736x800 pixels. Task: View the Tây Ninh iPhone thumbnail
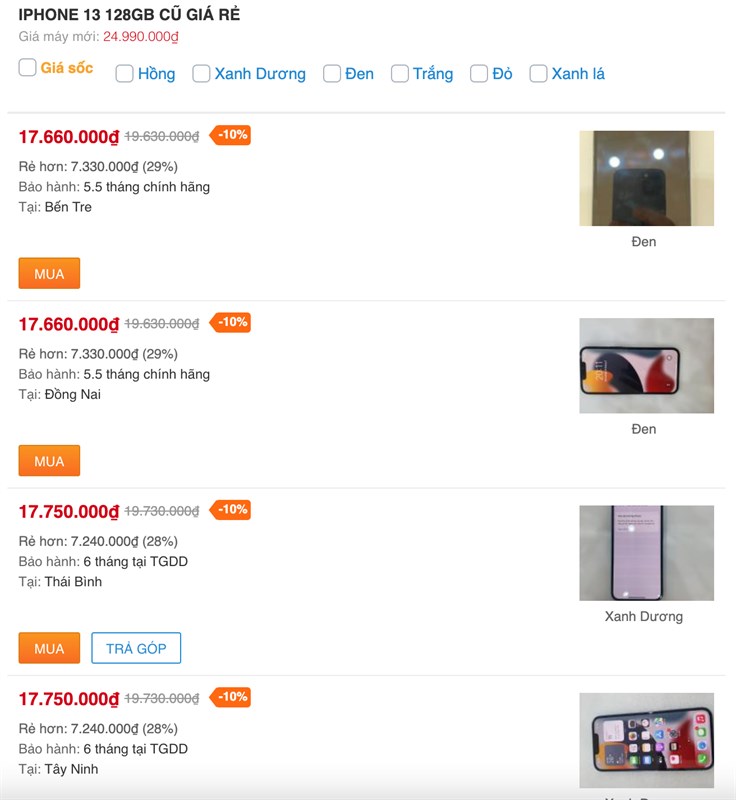(x=646, y=740)
